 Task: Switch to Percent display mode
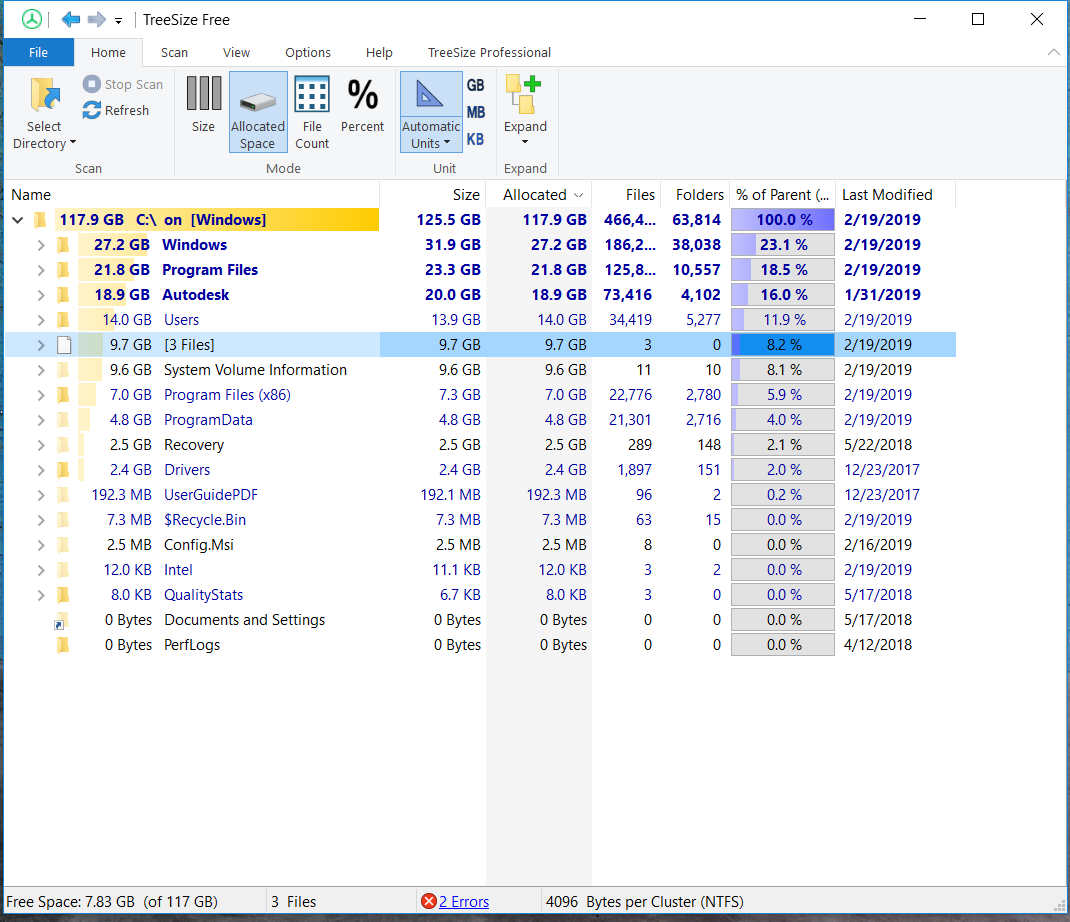point(362,104)
